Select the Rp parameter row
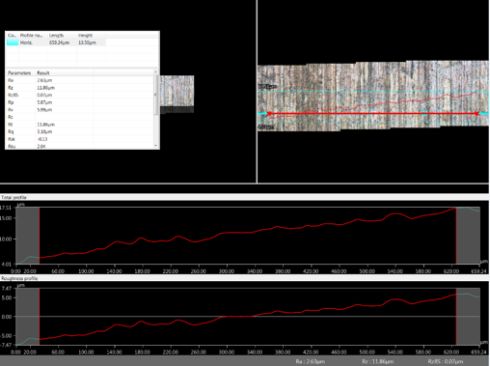 tap(80, 102)
